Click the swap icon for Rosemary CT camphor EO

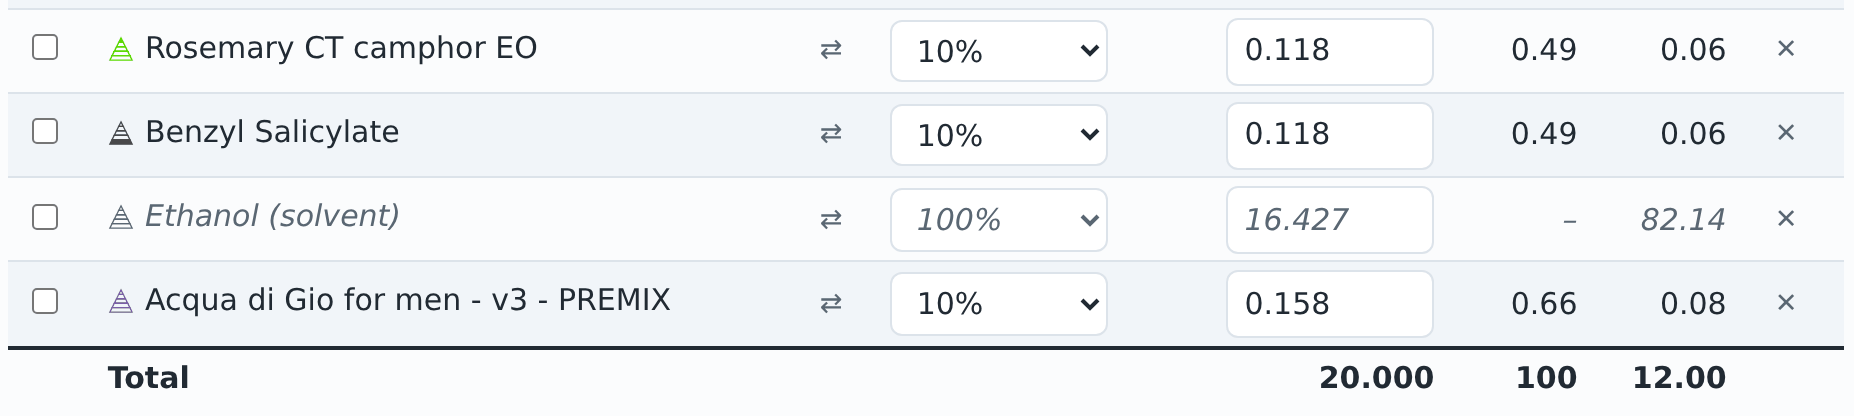831,50
